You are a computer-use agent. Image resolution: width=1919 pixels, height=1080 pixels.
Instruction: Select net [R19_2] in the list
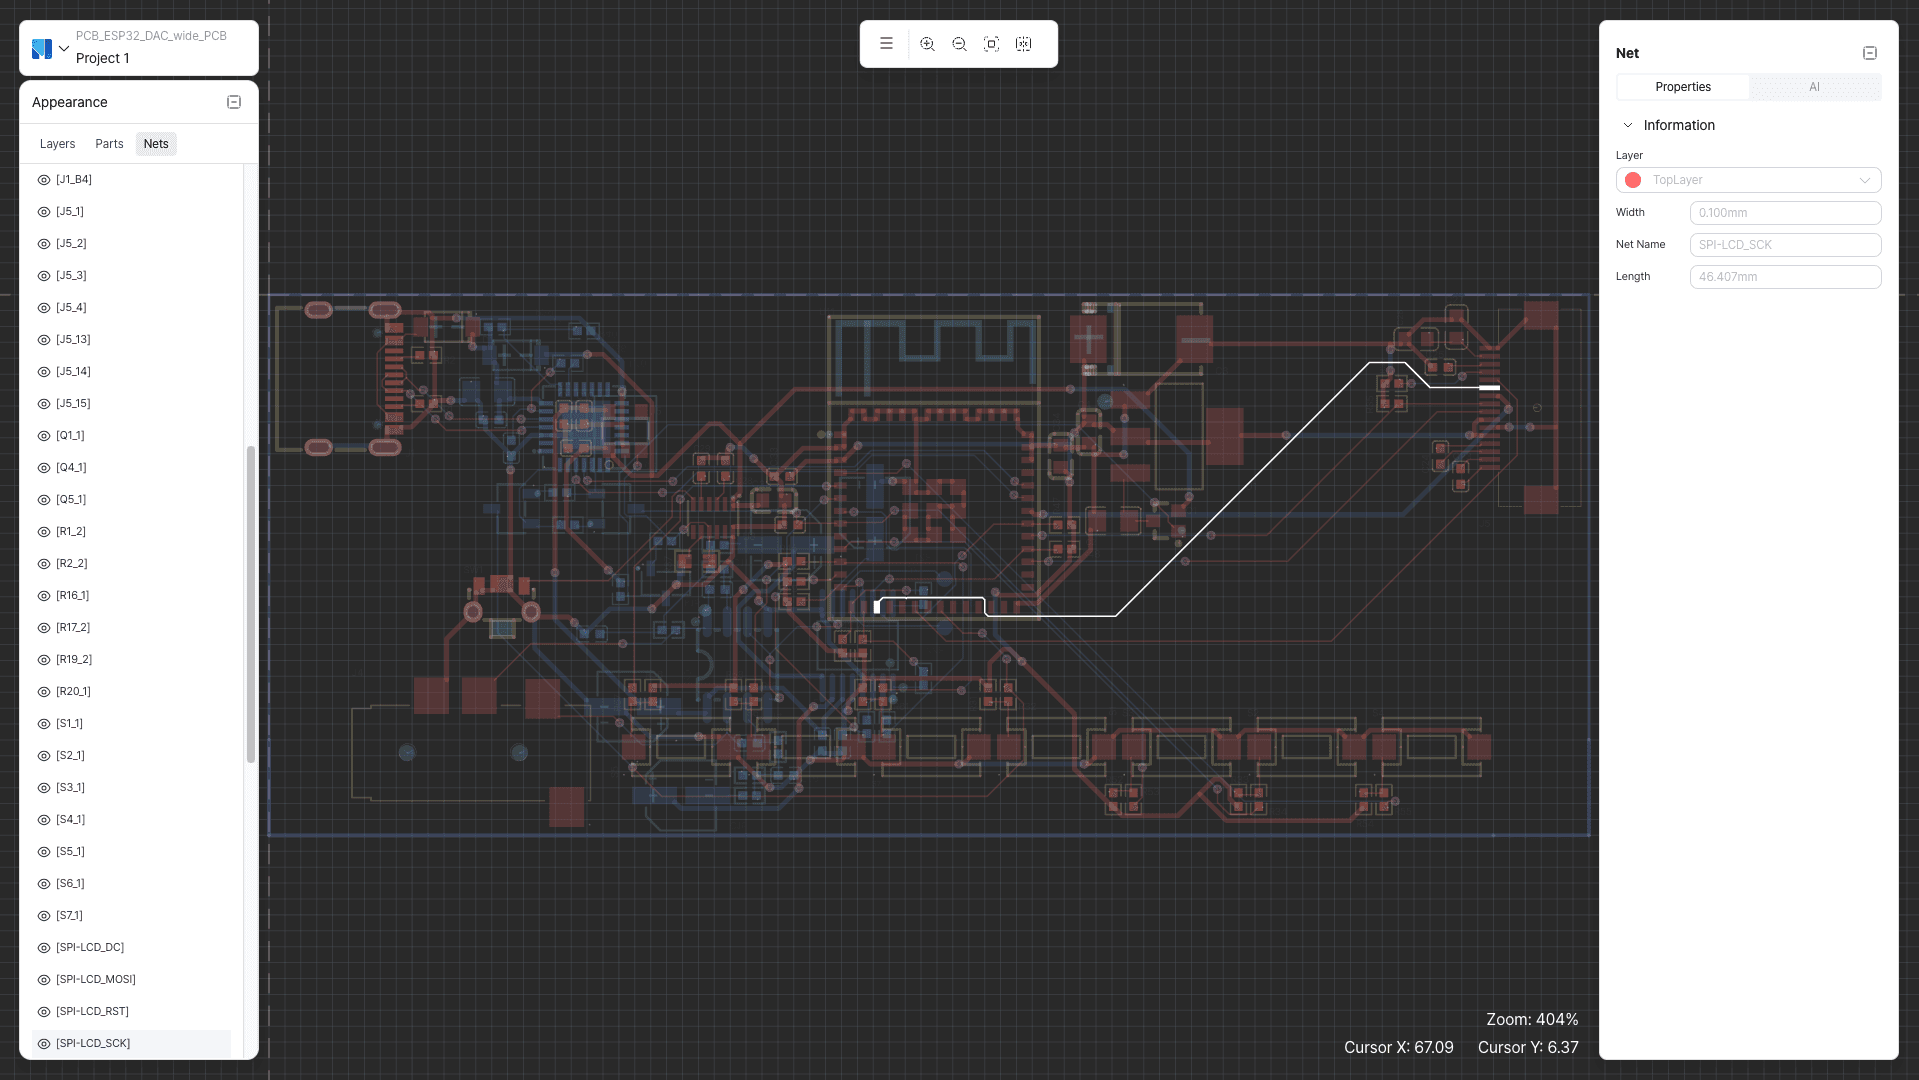click(131, 659)
